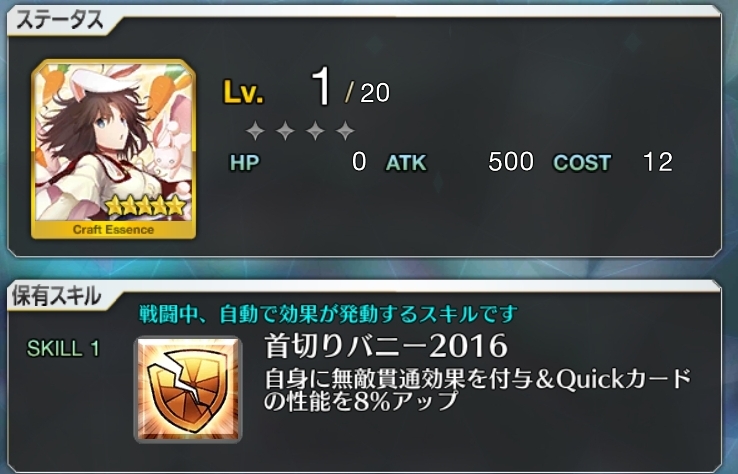
Task: Tap the bunny girl Craft Essence portrait
Action: [x=113, y=149]
